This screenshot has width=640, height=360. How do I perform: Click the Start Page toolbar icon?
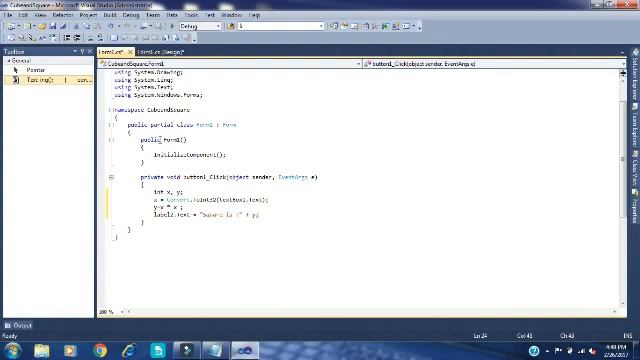(386, 26)
